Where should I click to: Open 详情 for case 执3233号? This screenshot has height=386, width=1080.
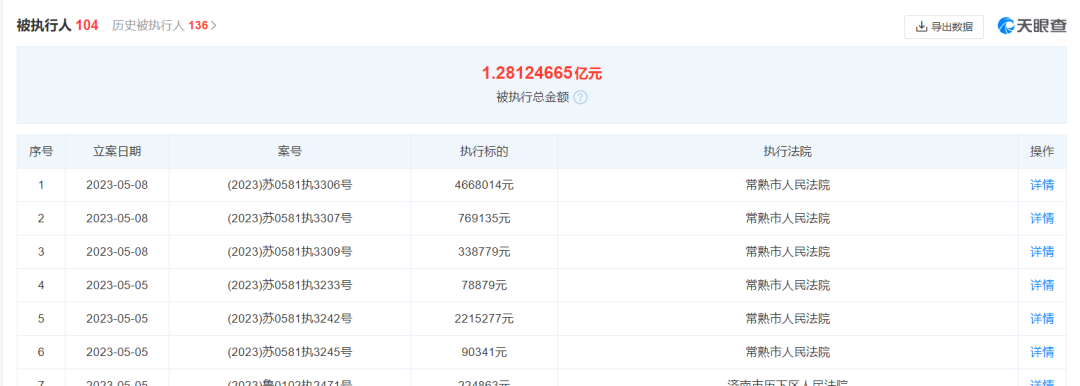(x=1041, y=285)
